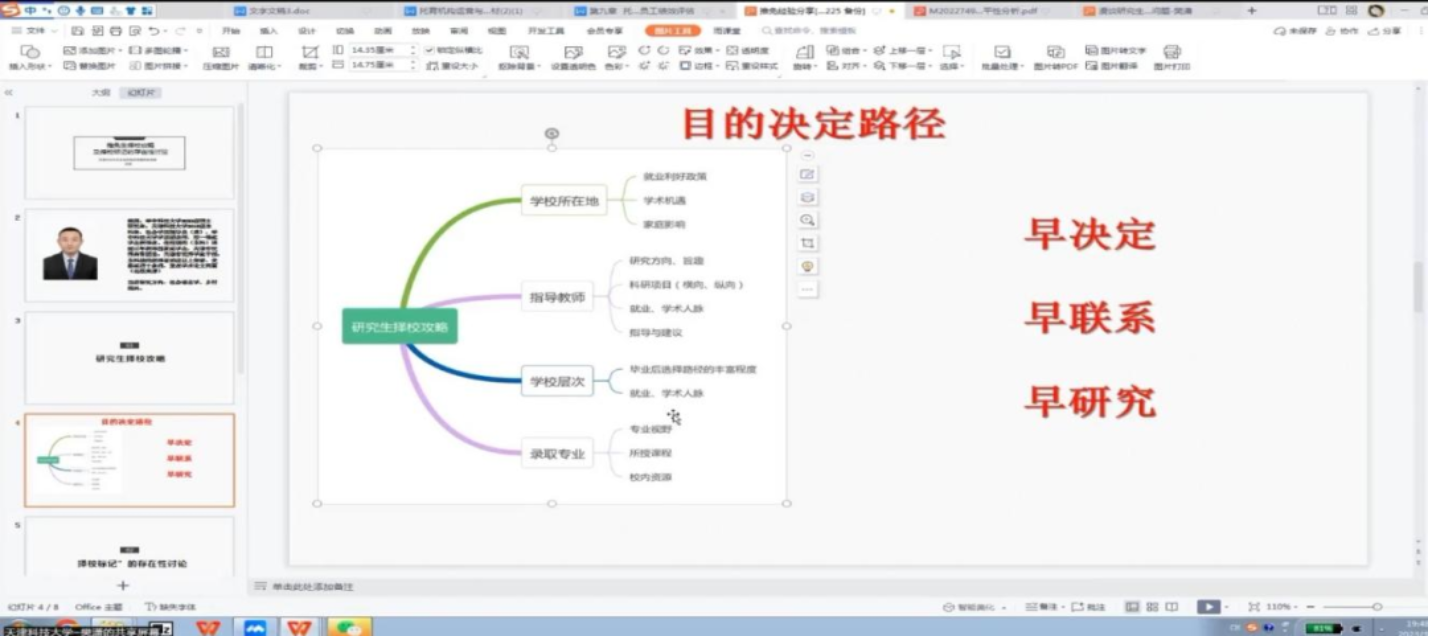Open the 文件 file menu dropdown
The image size is (1429, 637).
(40, 31)
